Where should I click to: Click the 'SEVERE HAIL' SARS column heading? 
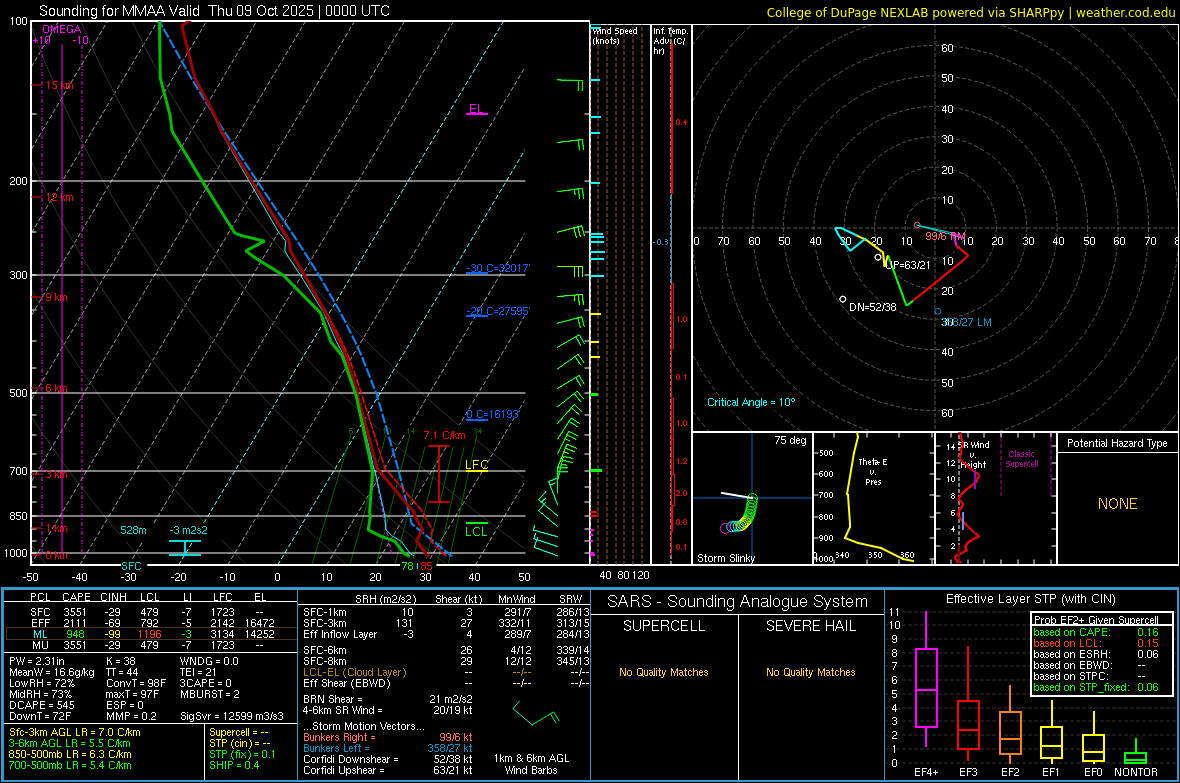(810, 626)
